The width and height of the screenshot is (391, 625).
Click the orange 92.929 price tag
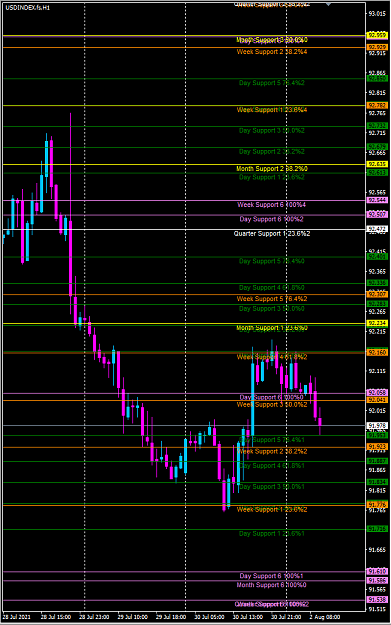coord(377,47)
